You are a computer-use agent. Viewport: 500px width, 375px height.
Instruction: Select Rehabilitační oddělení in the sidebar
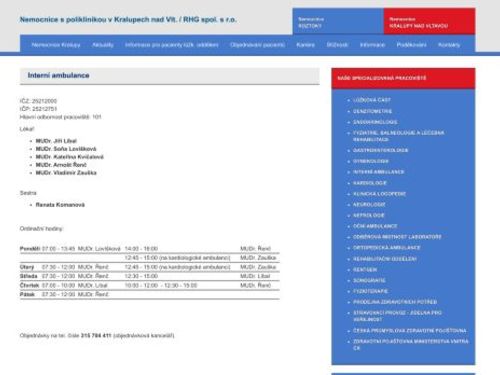click(x=385, y=259)
